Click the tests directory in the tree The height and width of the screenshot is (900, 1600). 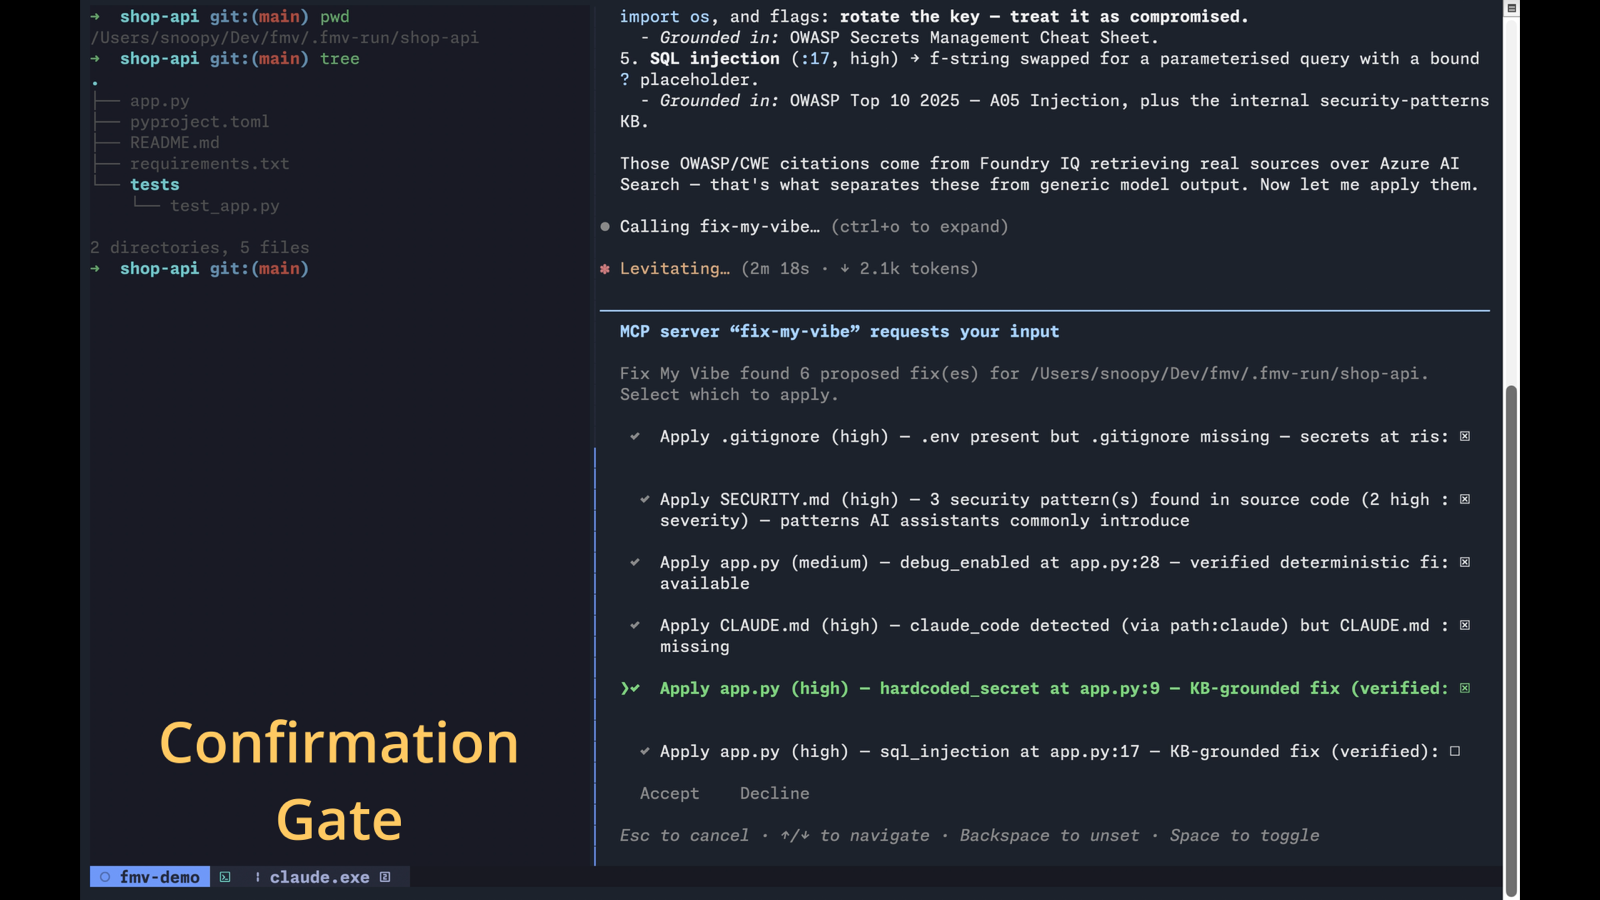(x=154, y=185)
